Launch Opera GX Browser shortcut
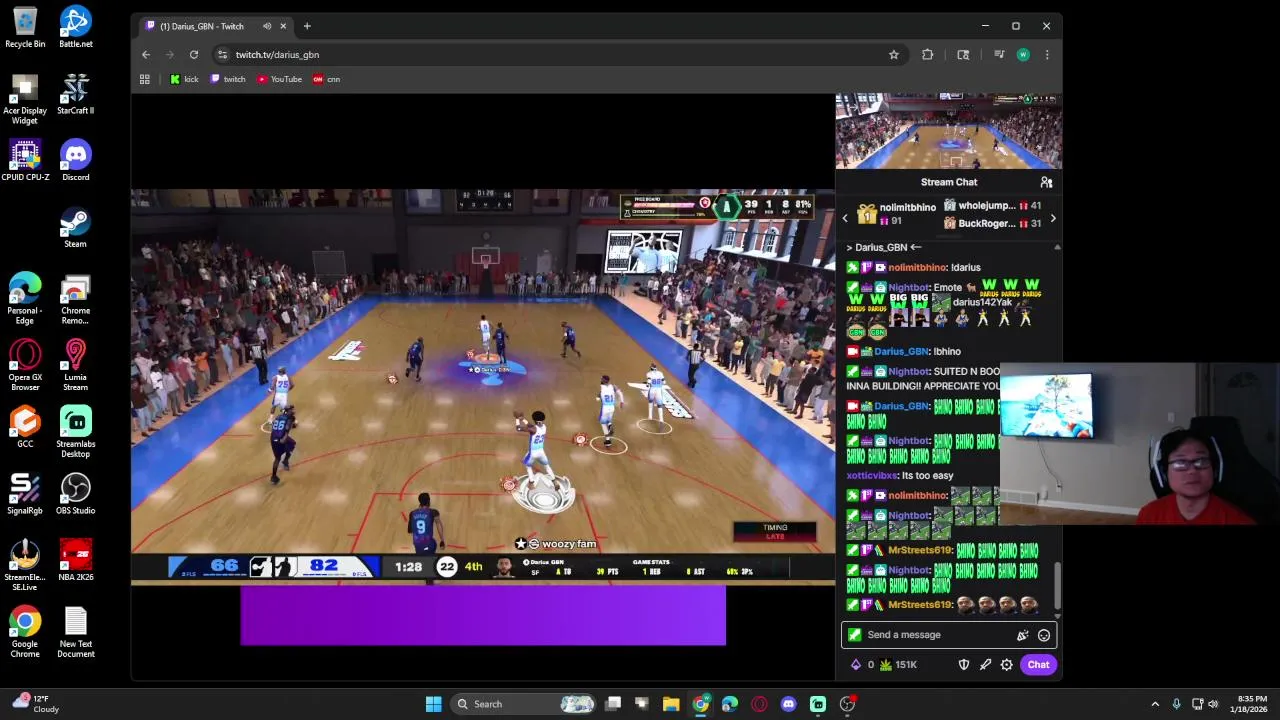 click(25, 366)
